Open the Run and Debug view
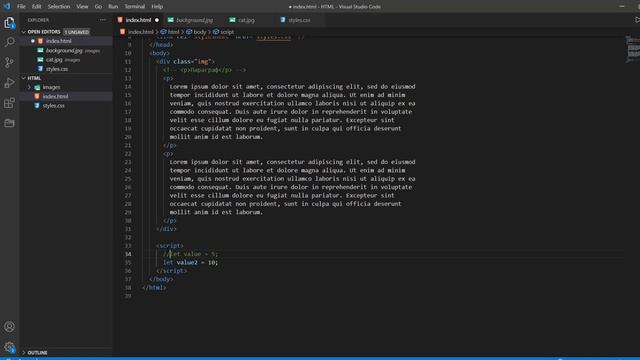Image resolution: width=640 pixels, height=360 pixels. click(x=9, y=82)
